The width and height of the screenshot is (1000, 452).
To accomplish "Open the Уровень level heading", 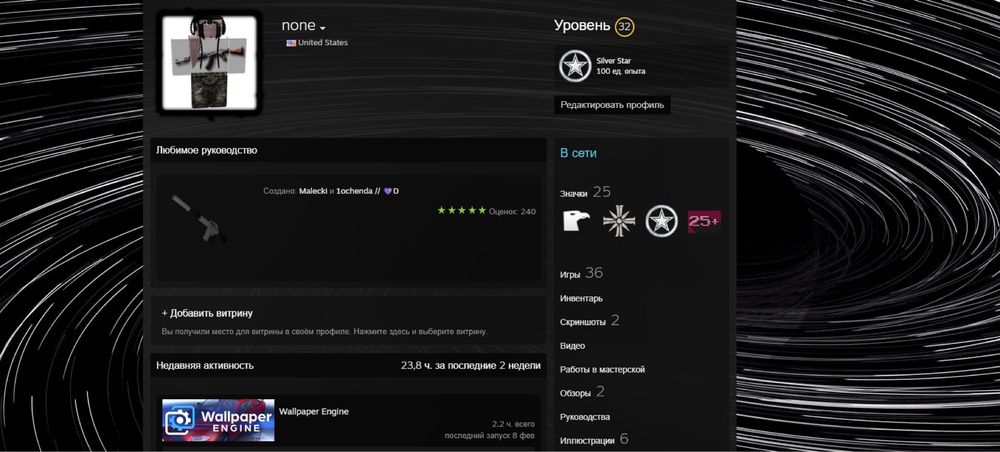I will pos(582,26).
